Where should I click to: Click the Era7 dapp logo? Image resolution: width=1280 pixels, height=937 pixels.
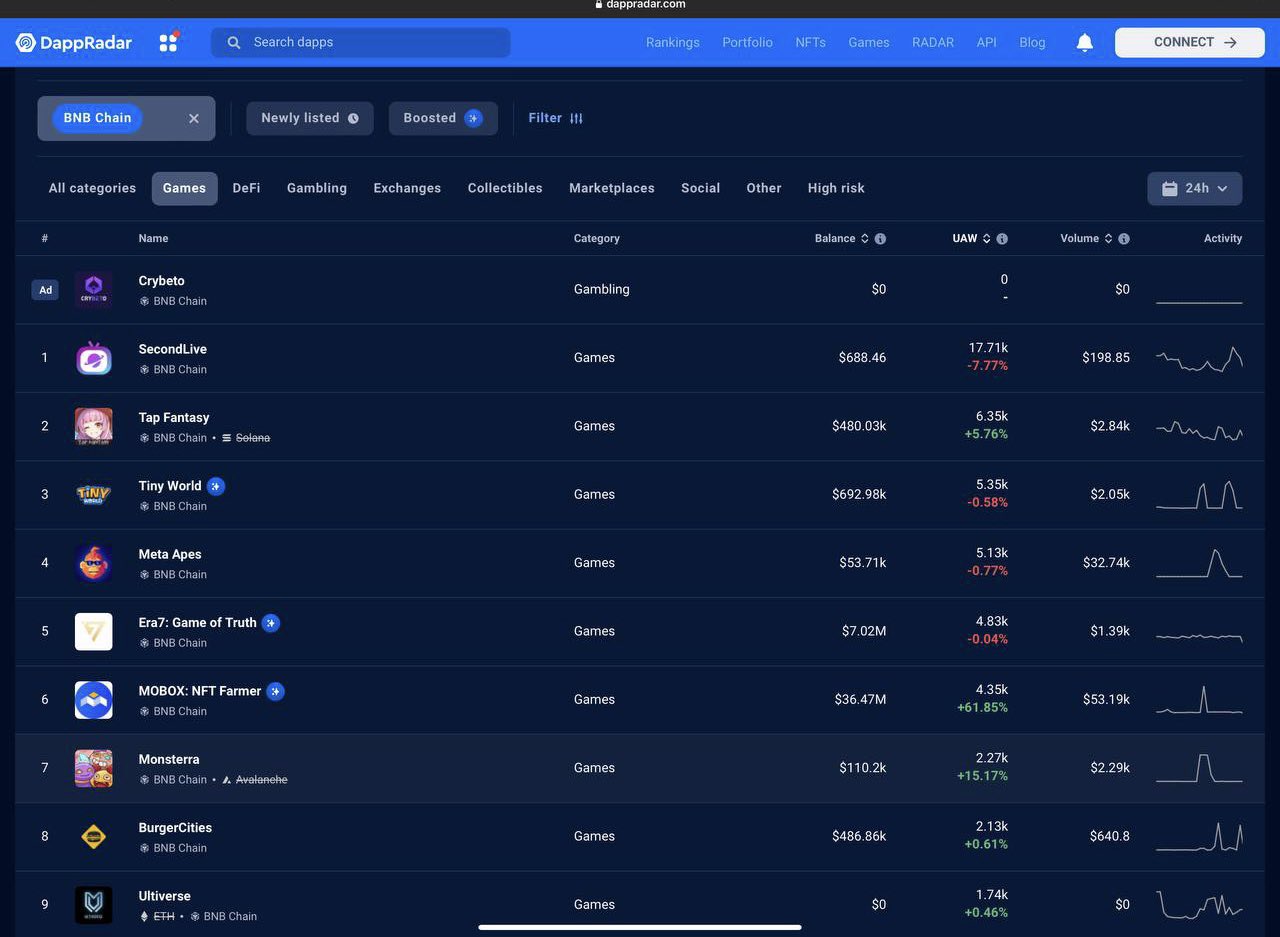[x=93, y=631]
